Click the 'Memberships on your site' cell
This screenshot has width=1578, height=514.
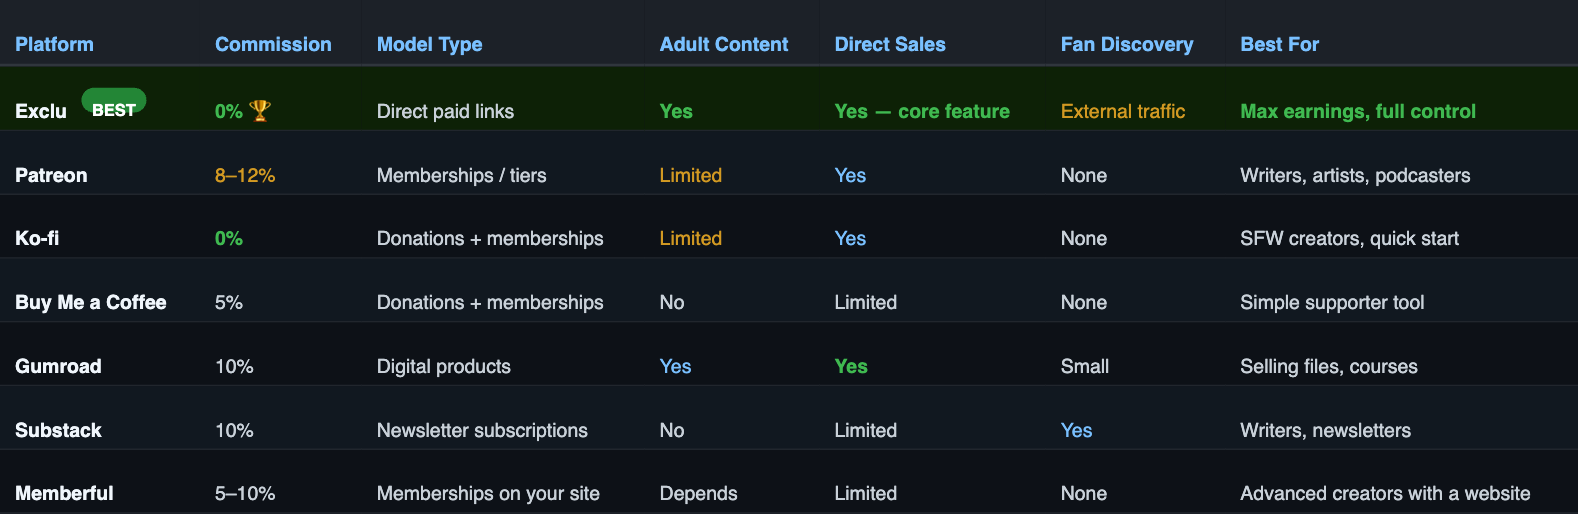tap(488, 493)
